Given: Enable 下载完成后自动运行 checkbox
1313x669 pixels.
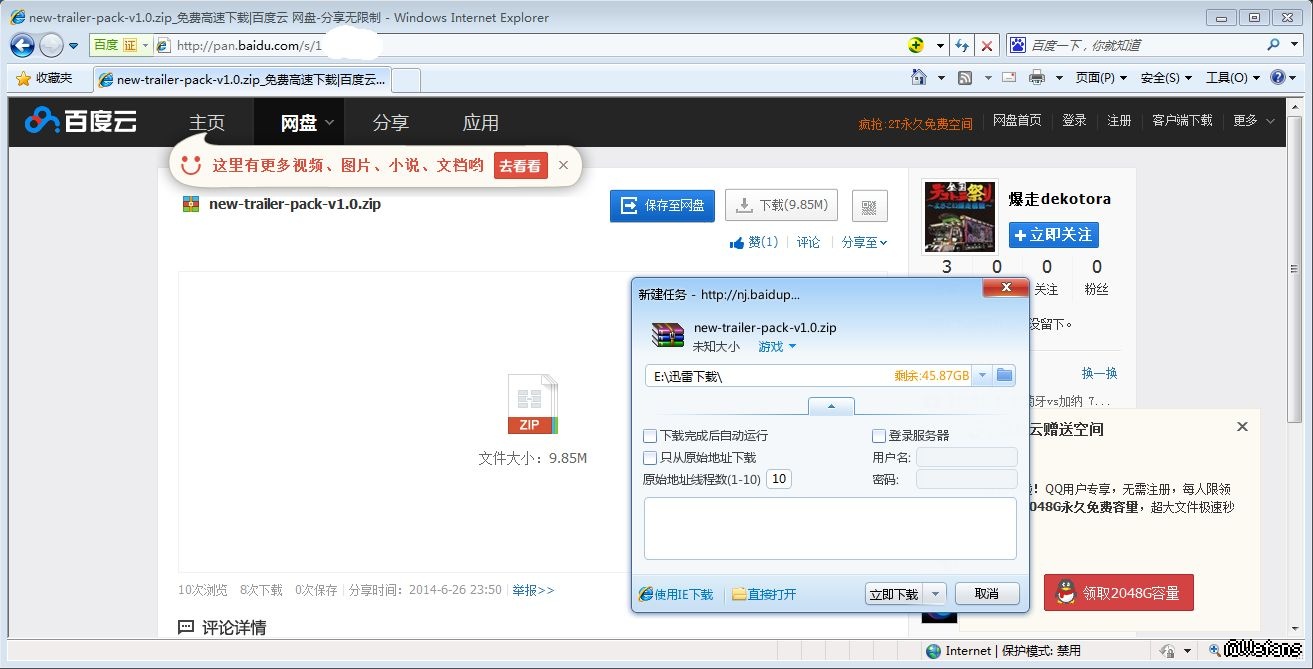Looking at the screenshot, I should tap(650, 436).
